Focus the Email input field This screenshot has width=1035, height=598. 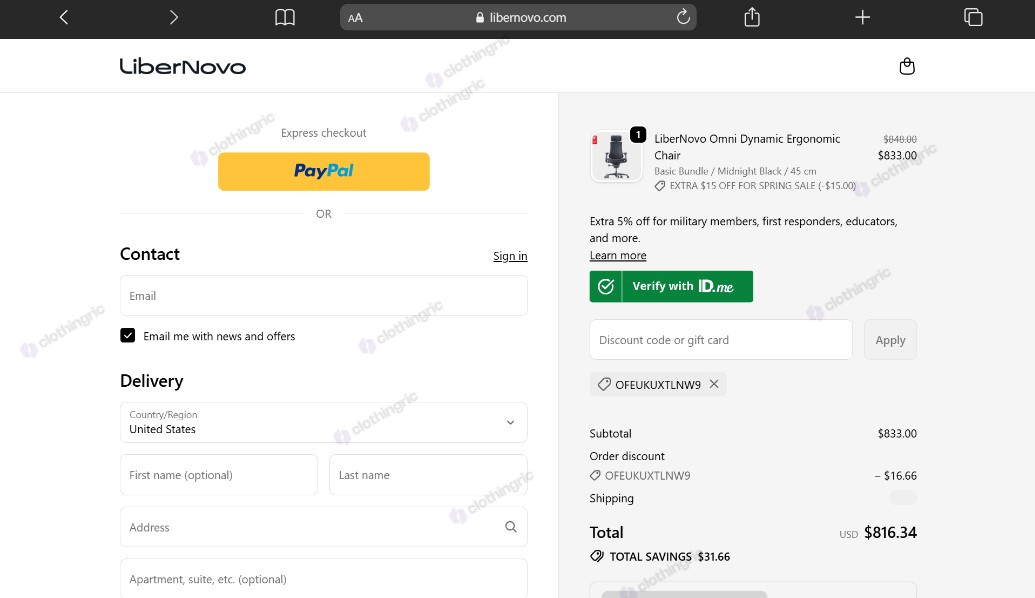tap(323, 296)
